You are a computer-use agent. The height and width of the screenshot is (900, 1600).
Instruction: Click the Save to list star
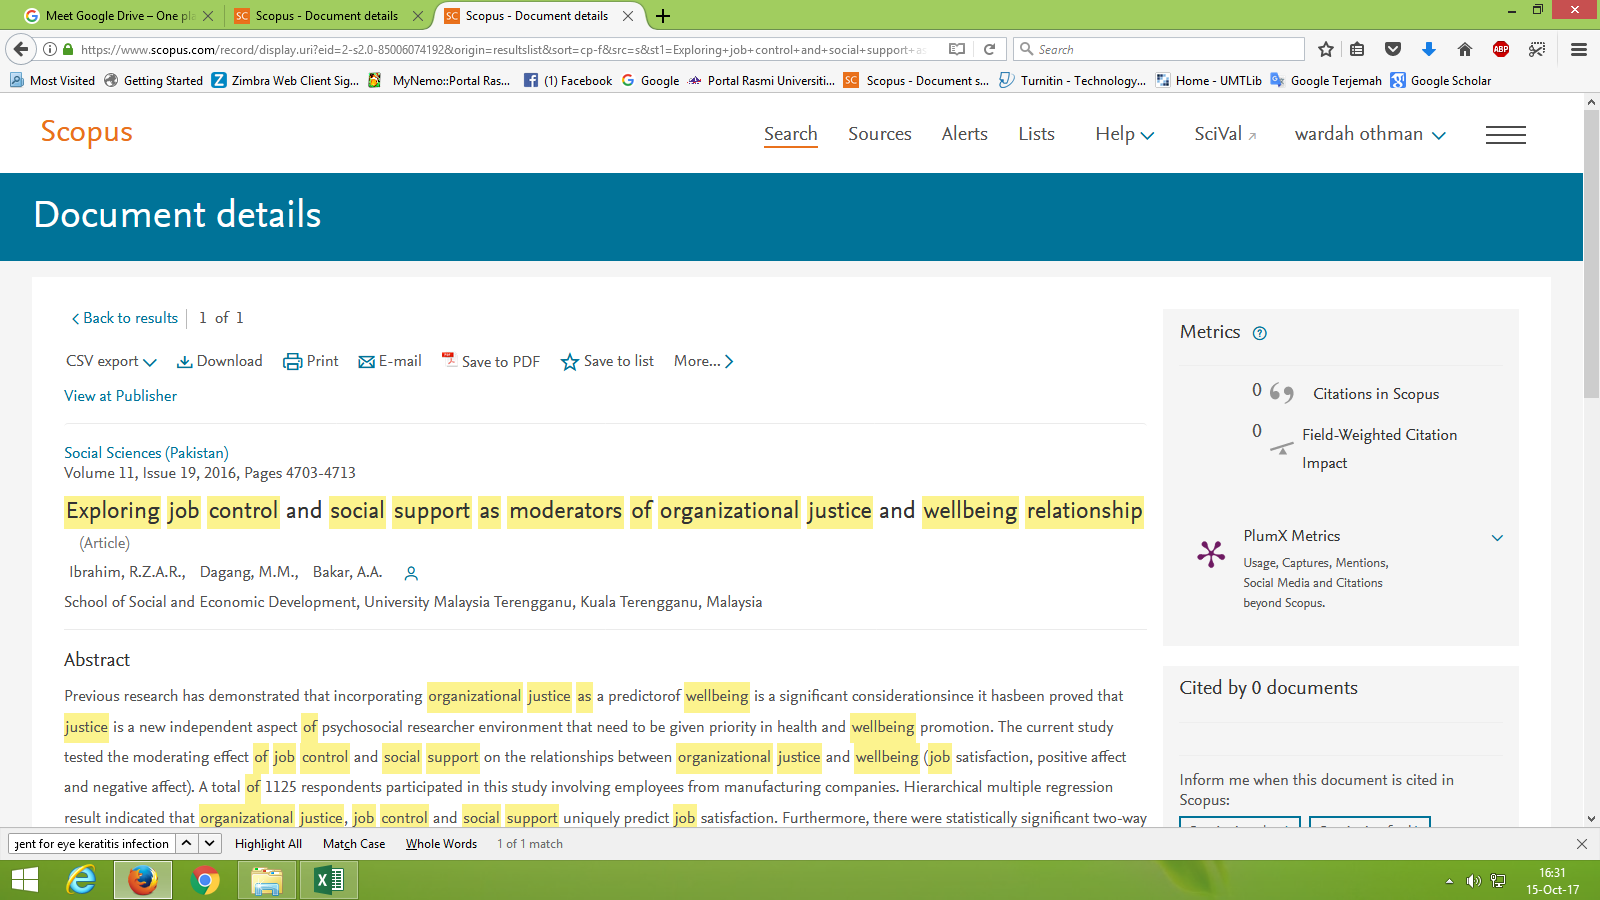coord(570,362)
